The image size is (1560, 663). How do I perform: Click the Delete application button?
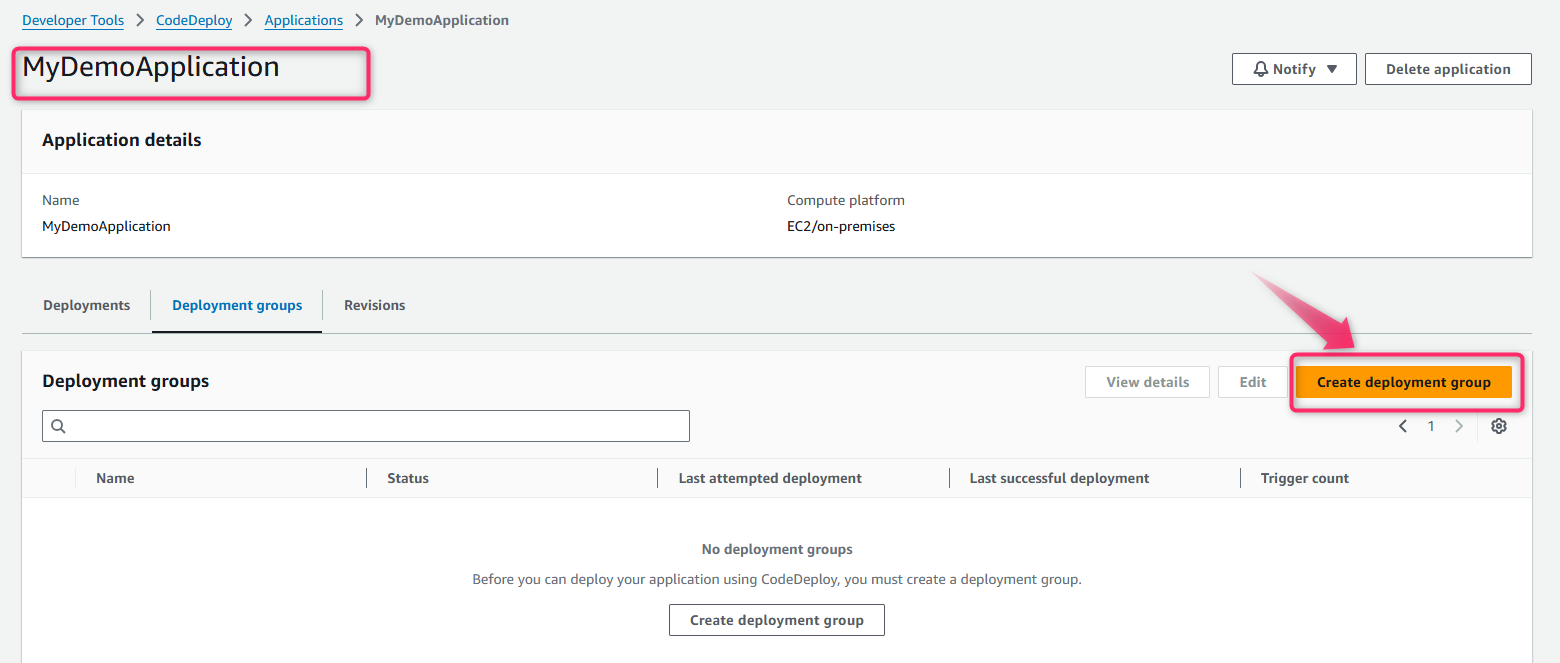point(1448,69)
